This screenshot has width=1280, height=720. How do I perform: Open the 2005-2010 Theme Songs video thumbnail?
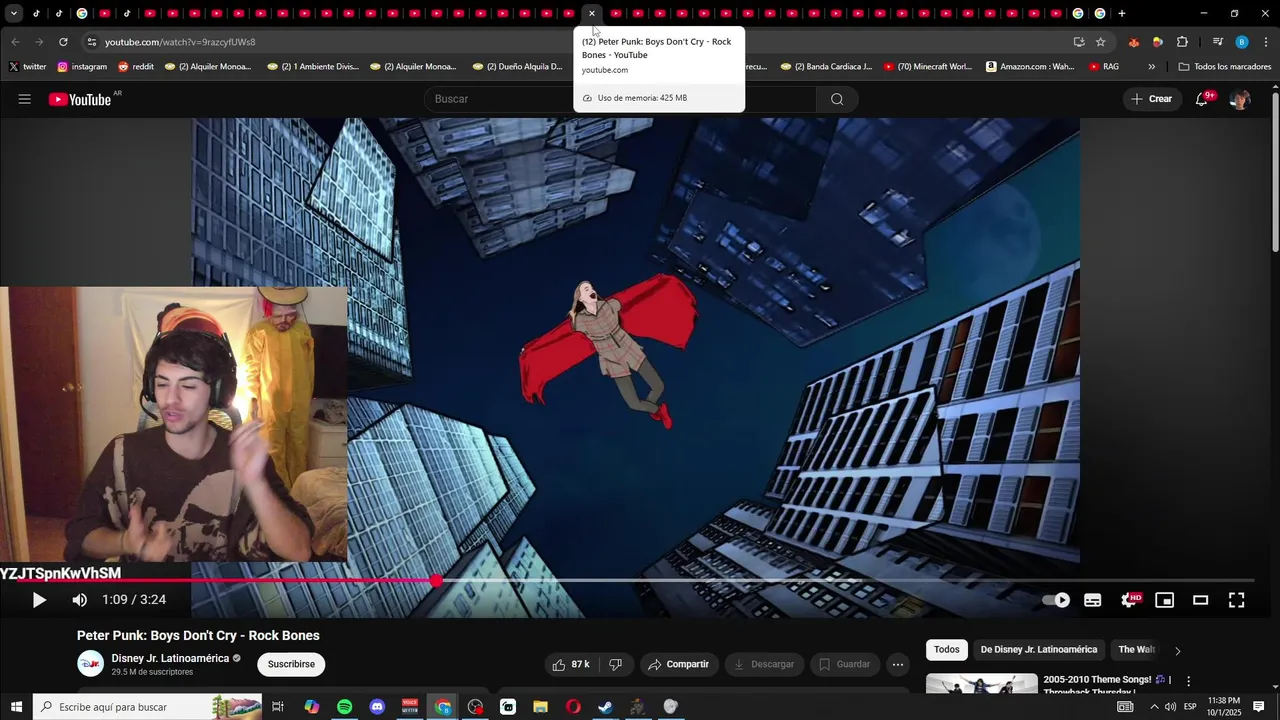(x=982, y=683)
